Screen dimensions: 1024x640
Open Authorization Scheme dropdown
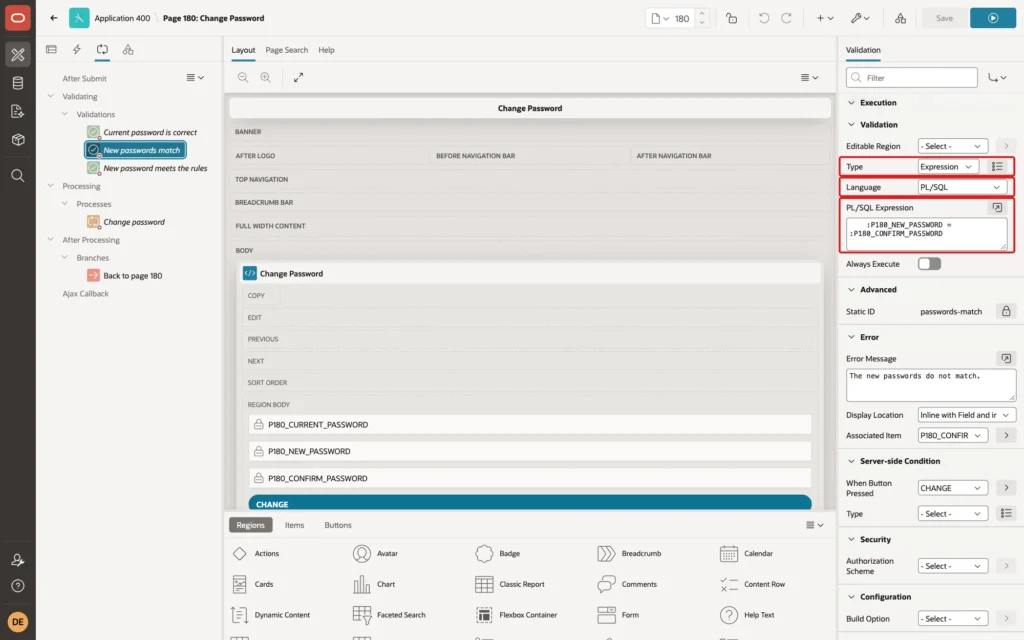(x=952, y=566)
